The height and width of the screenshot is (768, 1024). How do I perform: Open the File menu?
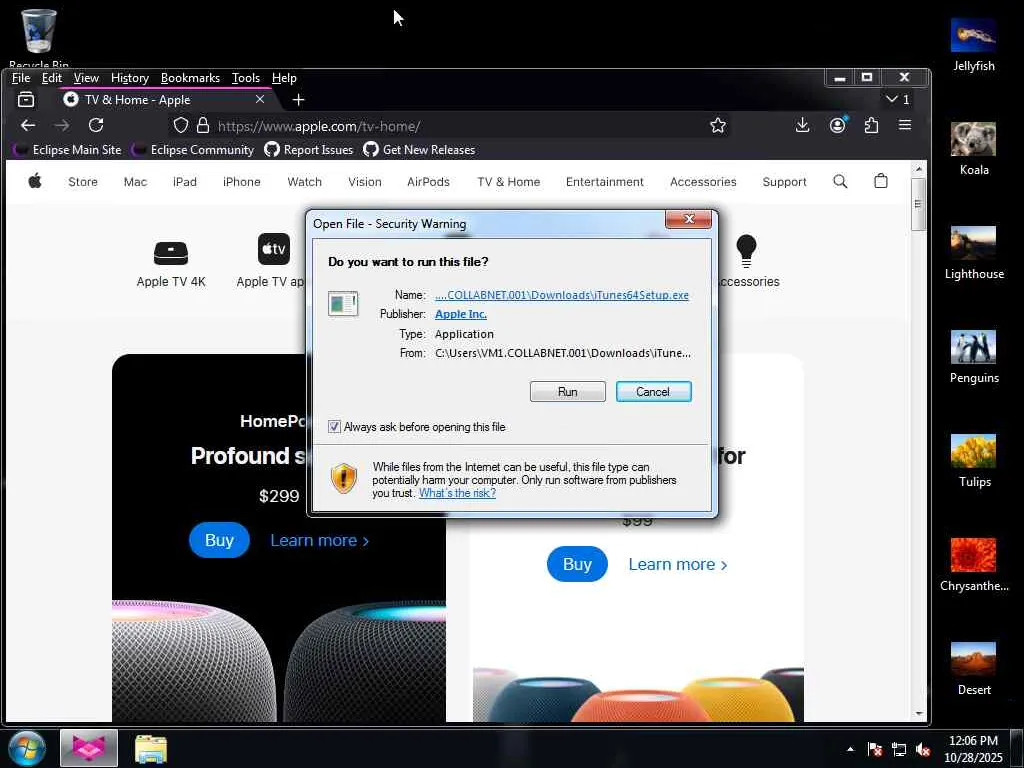21,78
